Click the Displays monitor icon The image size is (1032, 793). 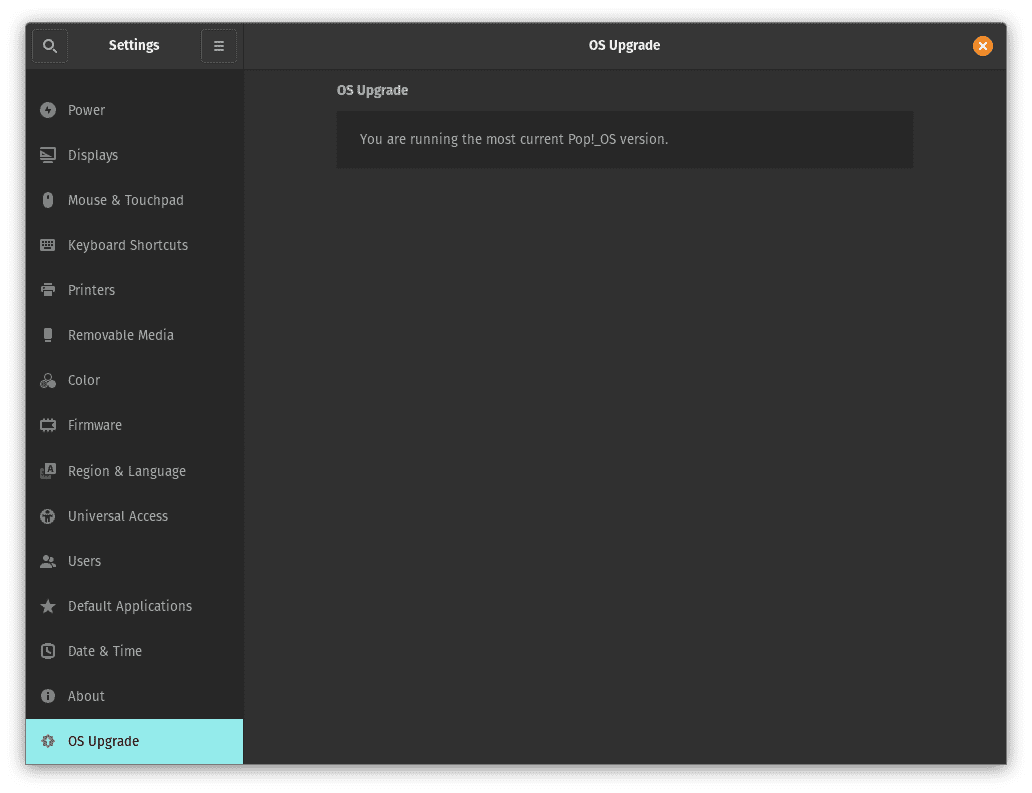point(48,155)
